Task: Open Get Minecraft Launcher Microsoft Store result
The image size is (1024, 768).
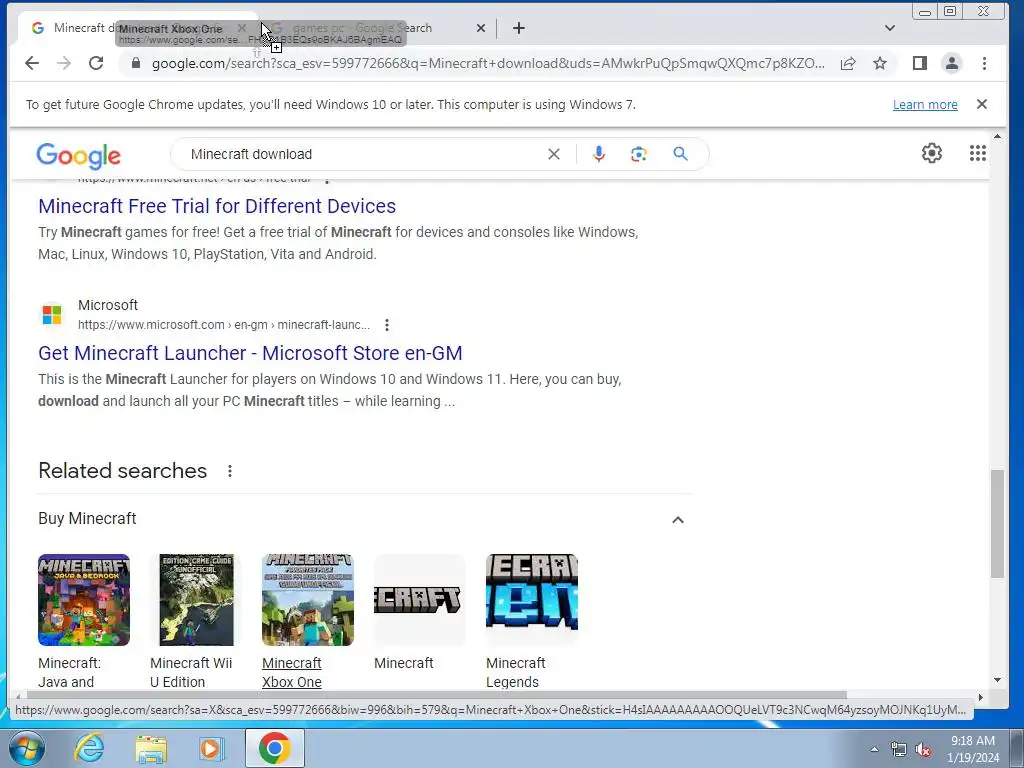Action: coord(250,353)
